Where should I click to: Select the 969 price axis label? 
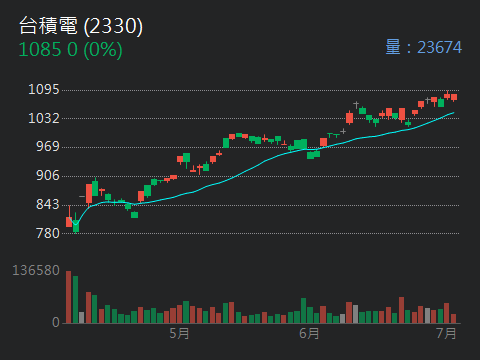48,147
